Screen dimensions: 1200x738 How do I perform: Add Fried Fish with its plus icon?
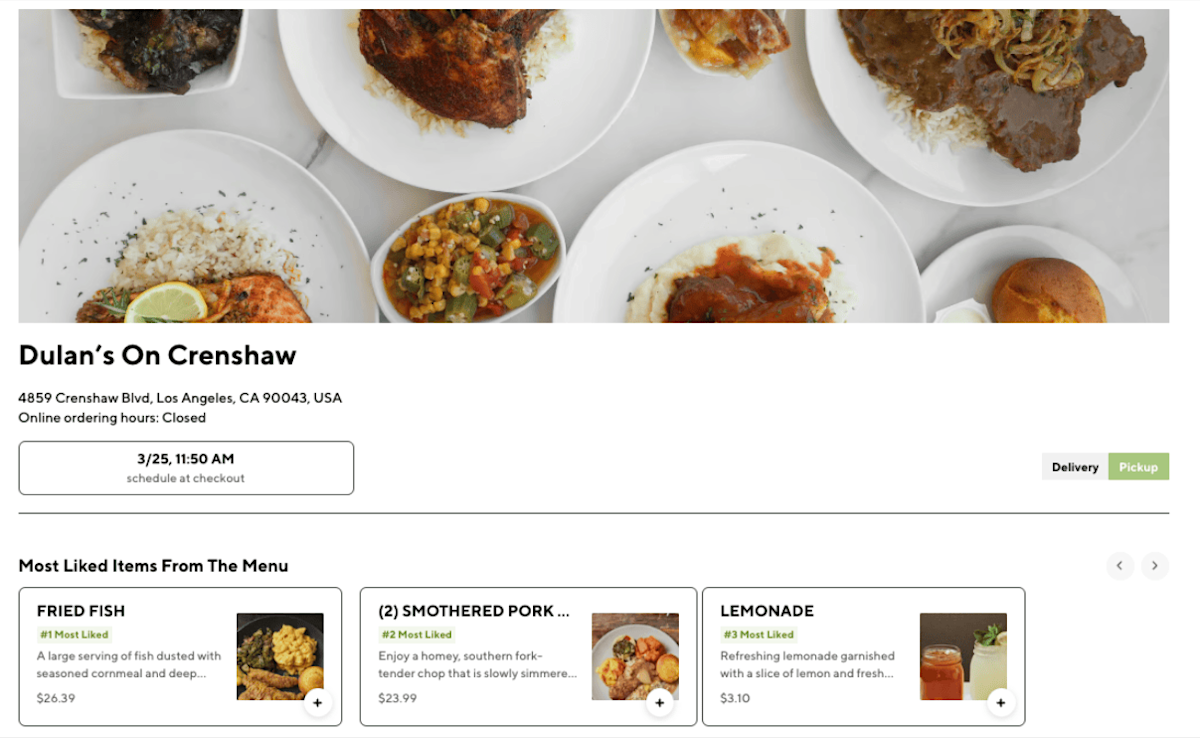point(317,703)
